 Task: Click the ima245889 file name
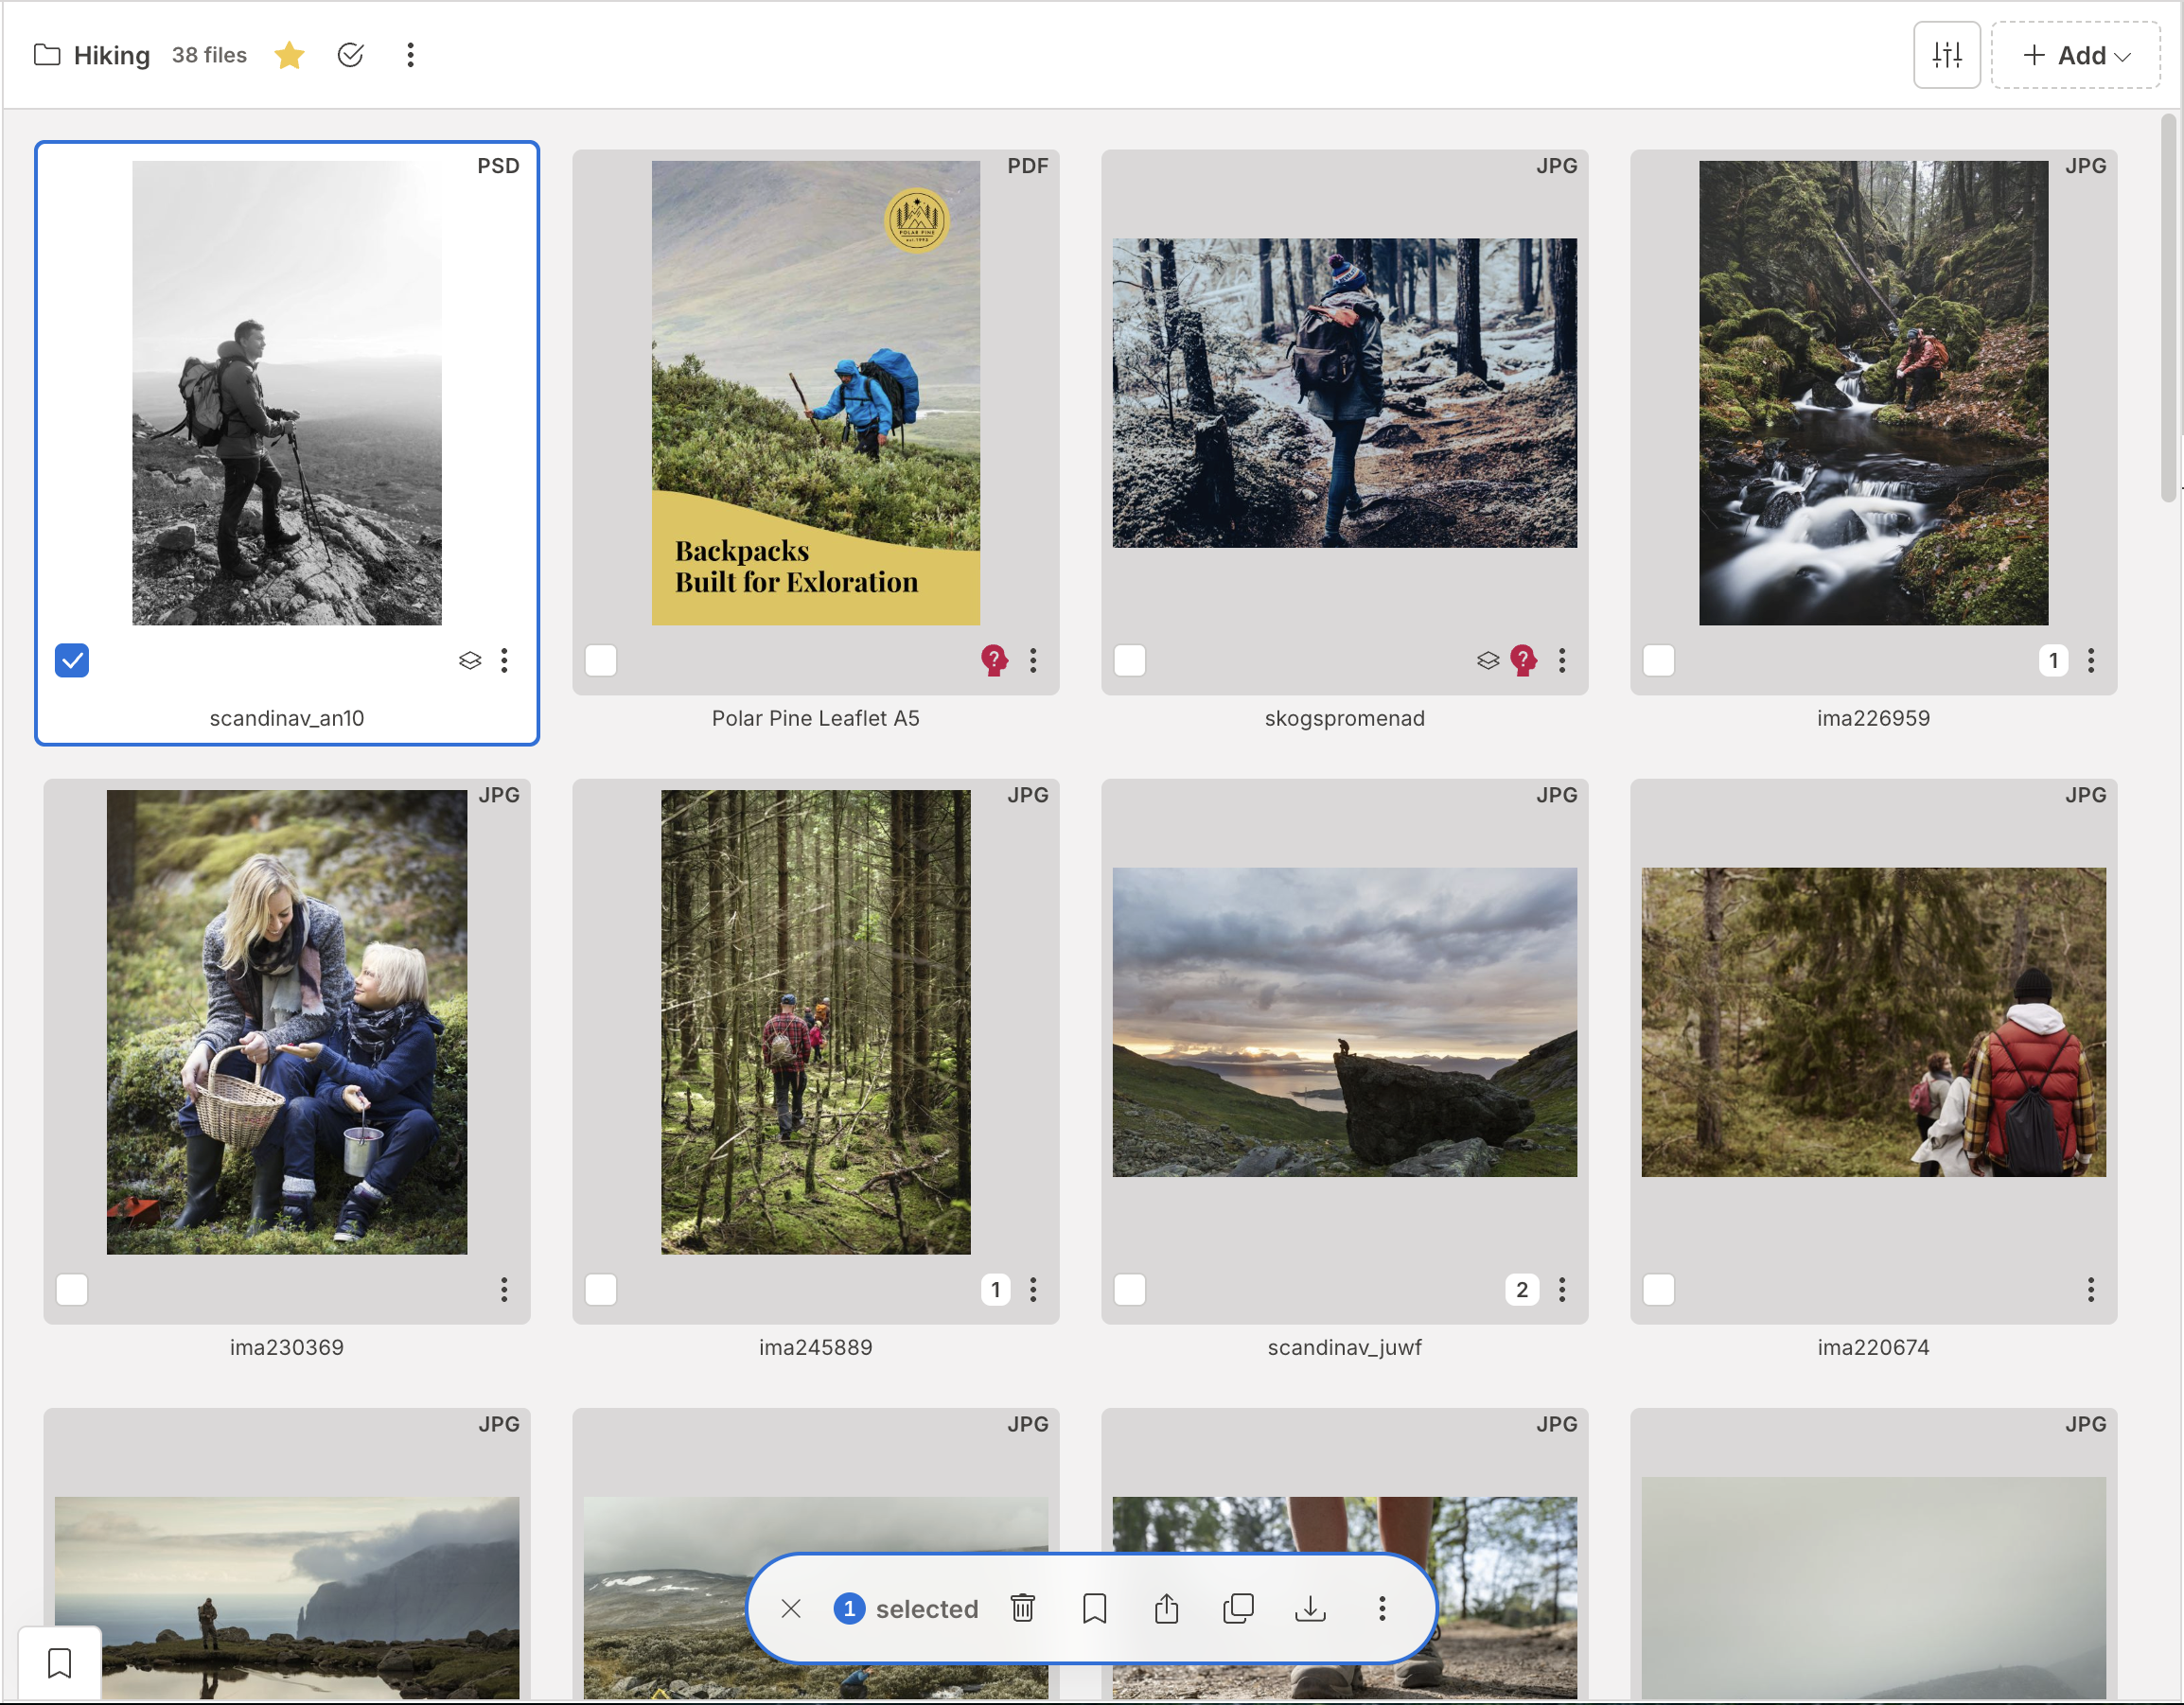coord(816,1347)
